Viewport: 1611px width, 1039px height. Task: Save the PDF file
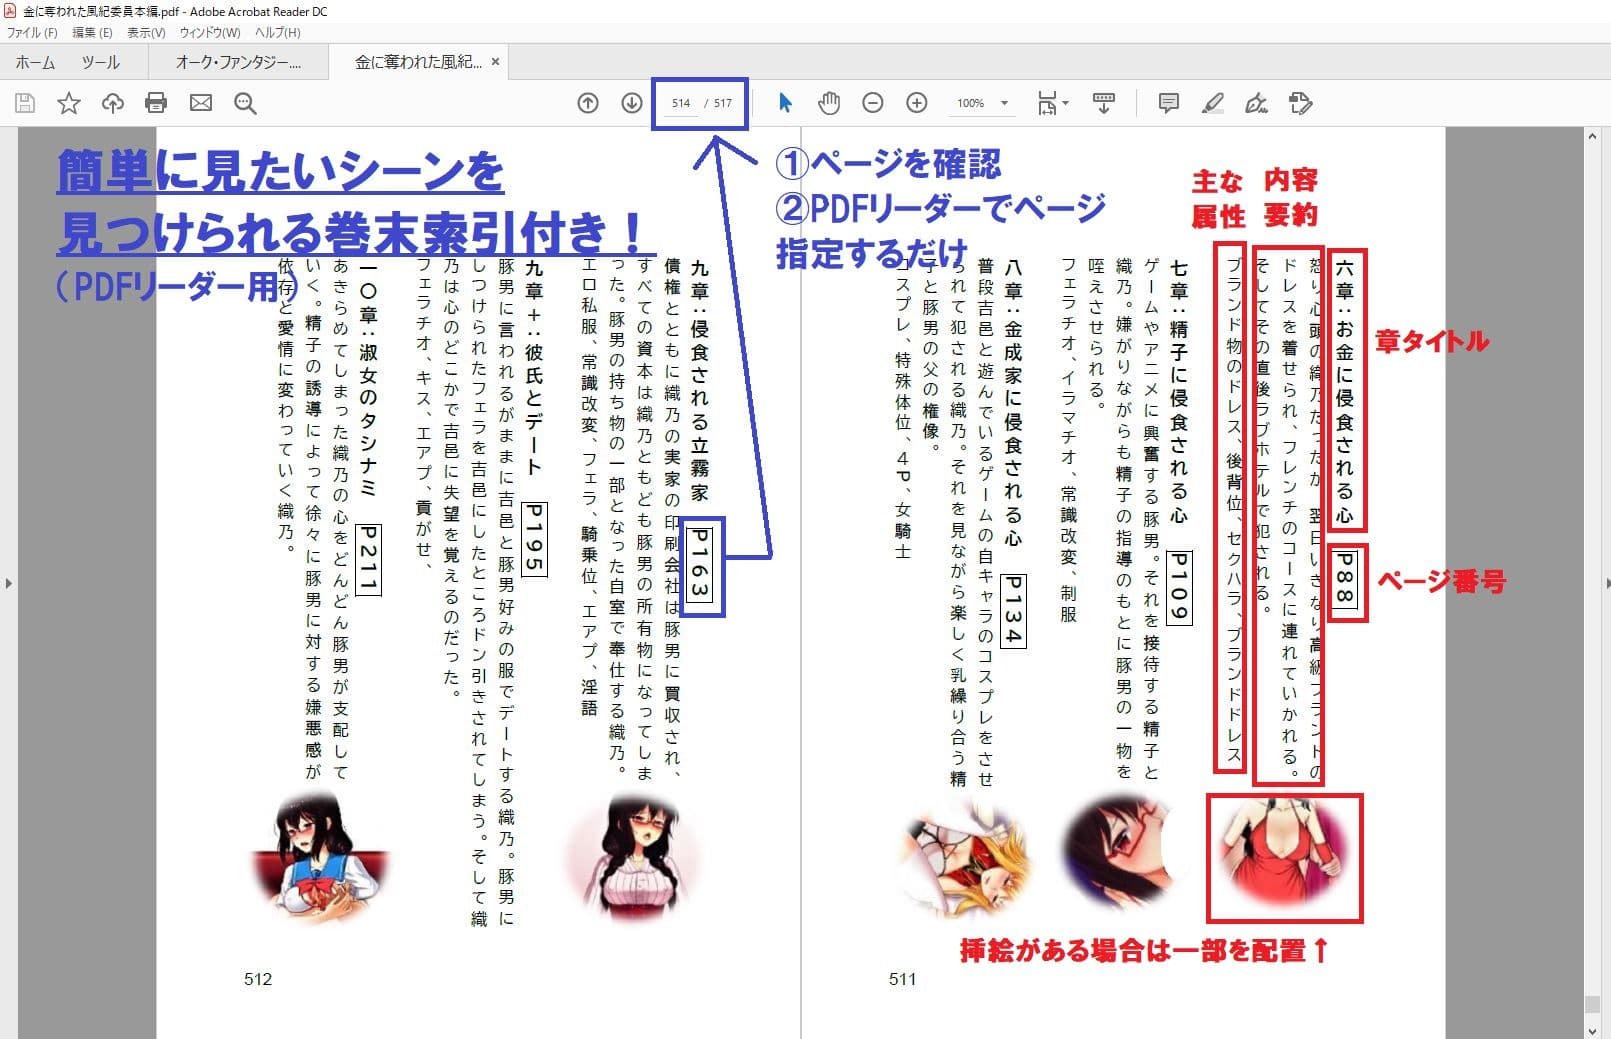(x=23, y=103)
